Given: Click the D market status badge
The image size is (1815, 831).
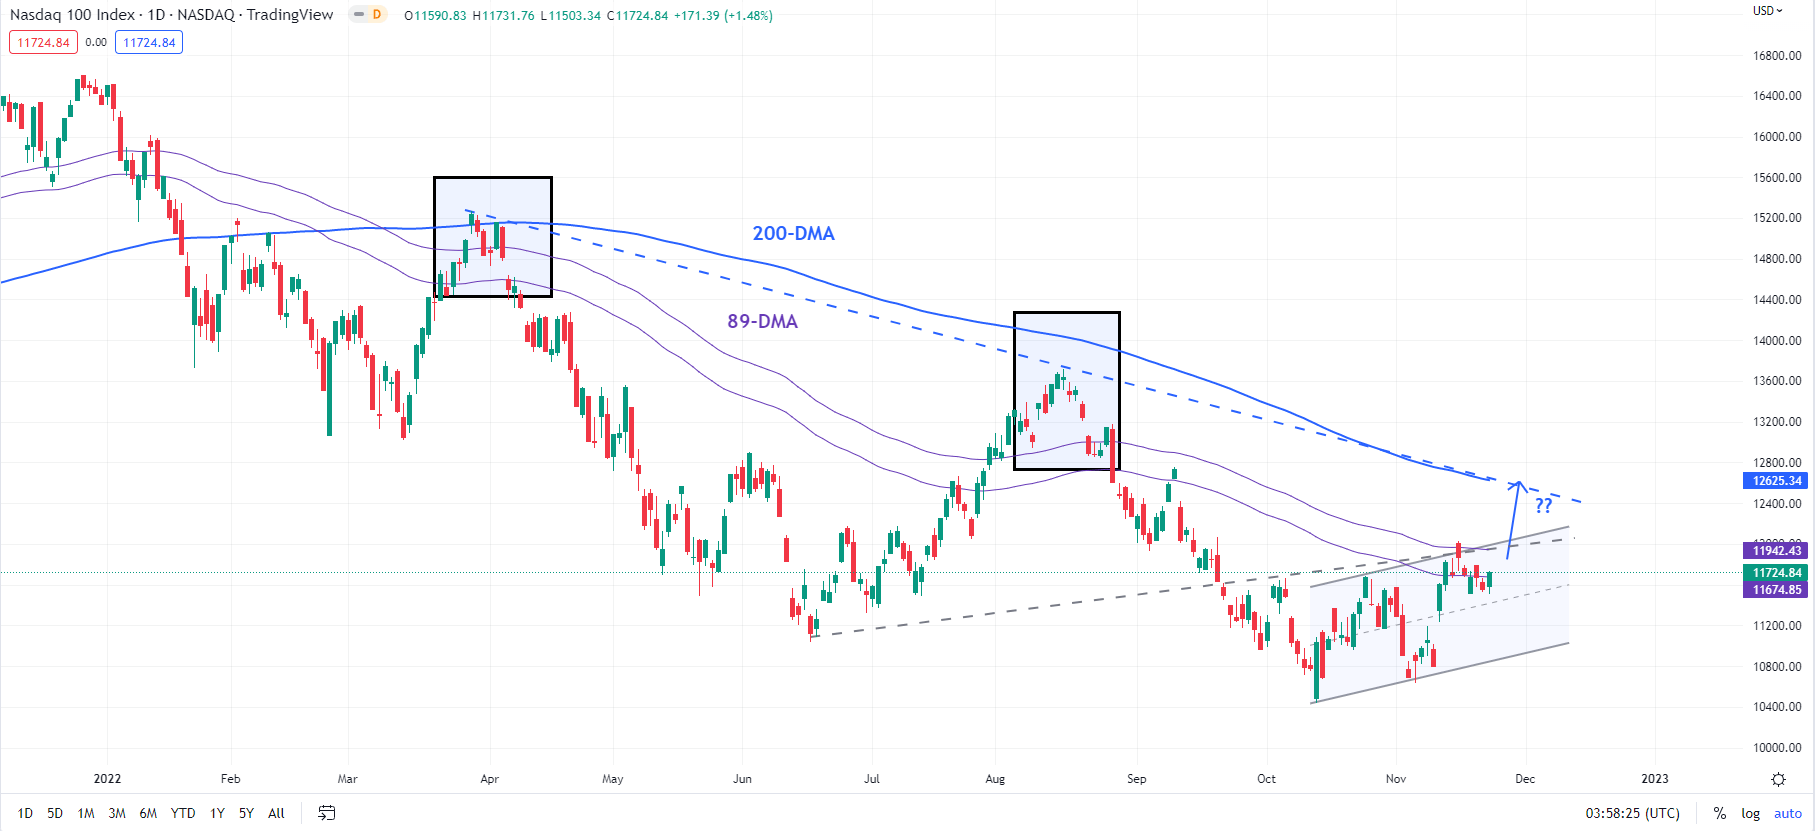Looking at the screenshot, I should click(x=377, y=15).
